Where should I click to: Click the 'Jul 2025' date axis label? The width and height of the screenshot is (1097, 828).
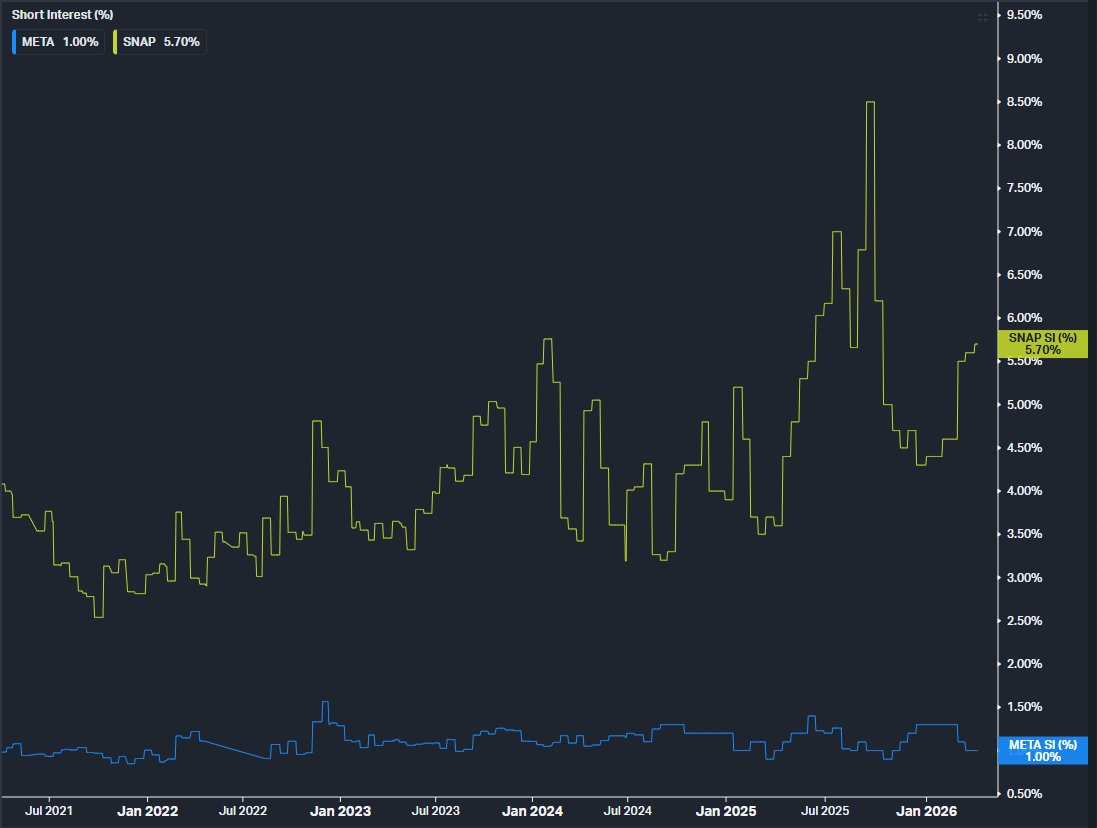[825, 811]
